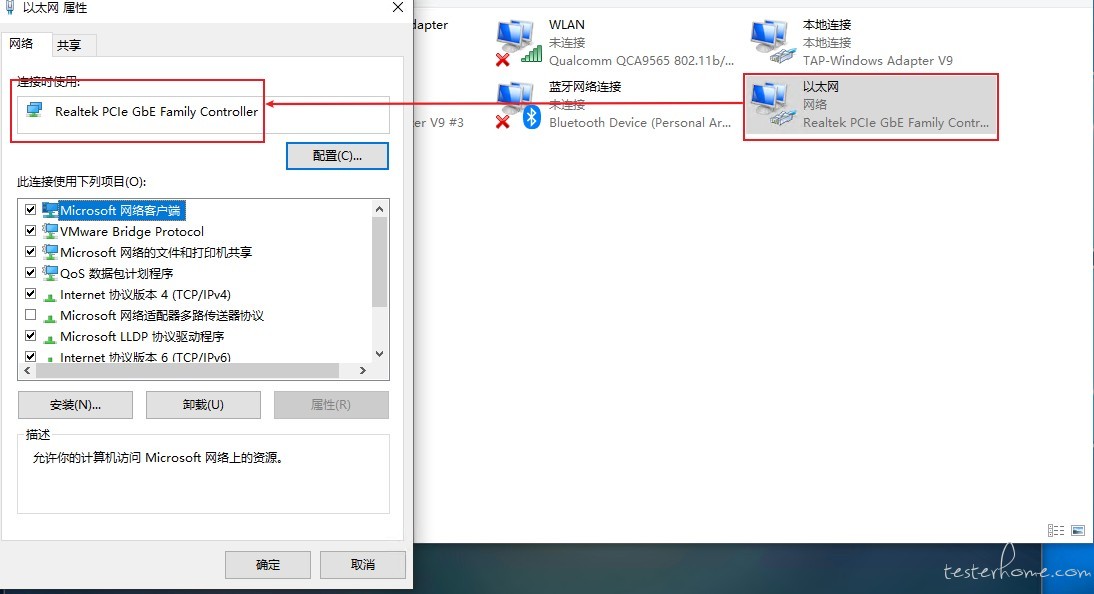Click the 卸载(U) button

203,405
